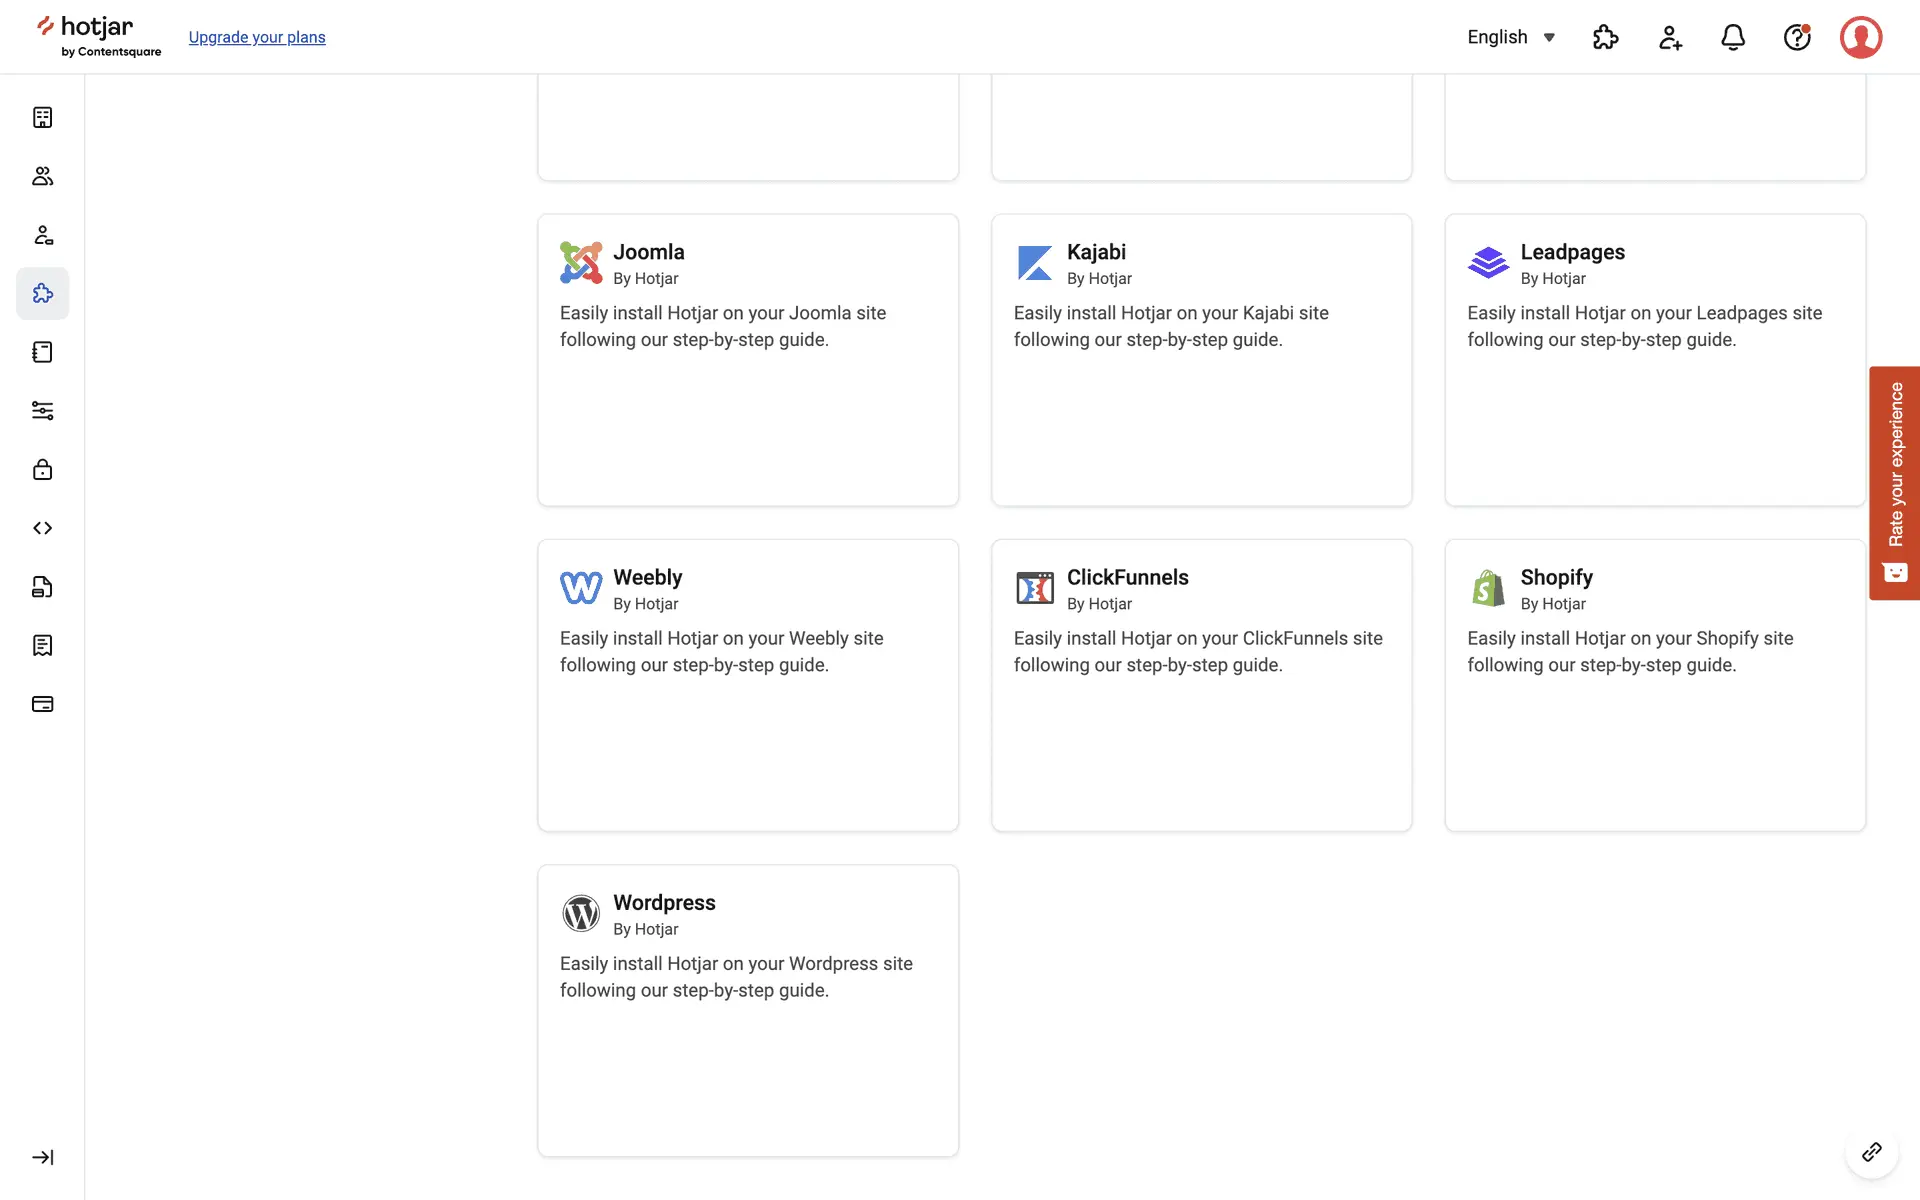The image size is (1920, 1200).
Task: Open the sliders settings icon in sidebar
Action: point(42,411)
